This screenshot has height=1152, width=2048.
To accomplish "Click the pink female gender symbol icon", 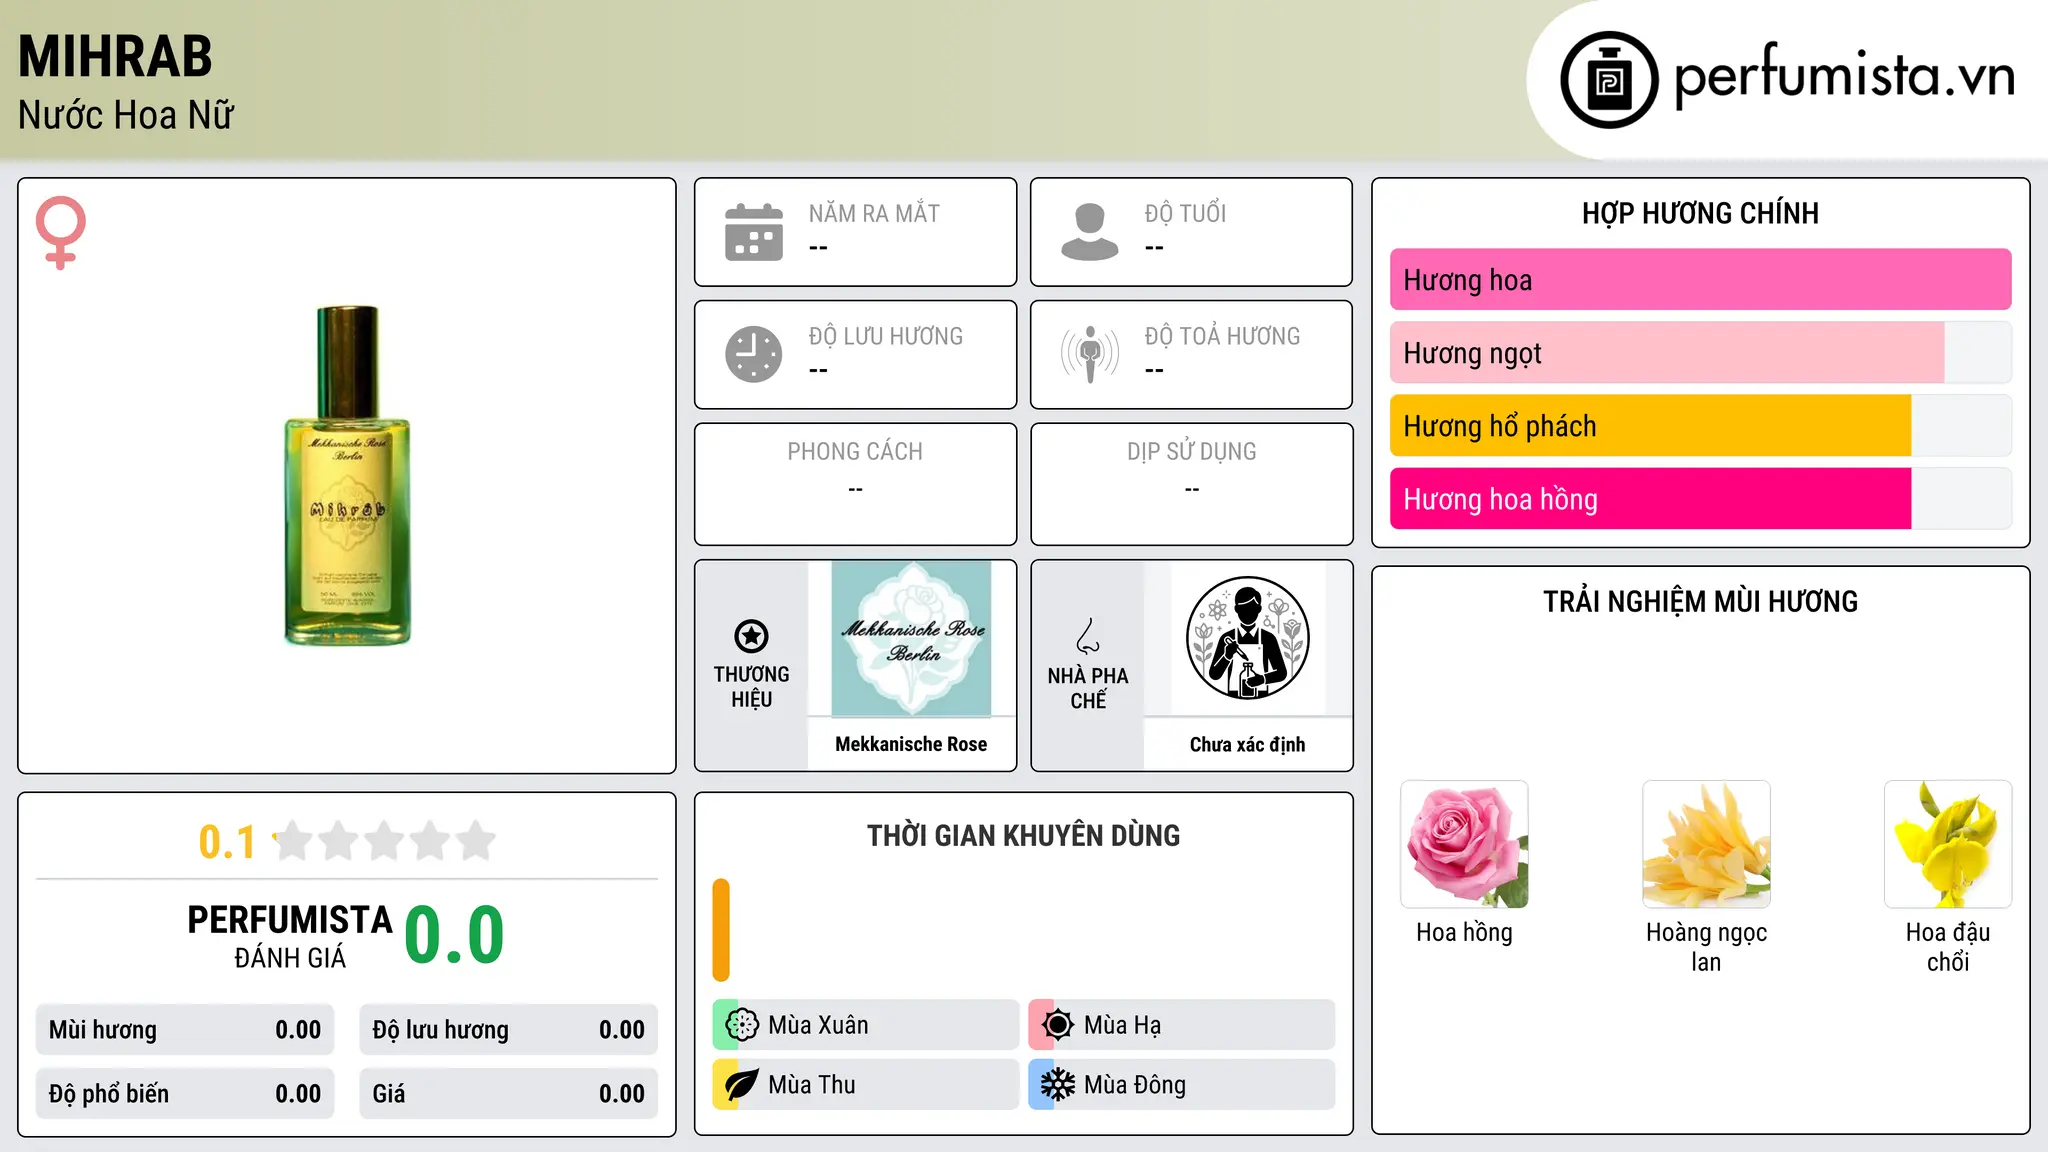I will (x=61, y=232).
